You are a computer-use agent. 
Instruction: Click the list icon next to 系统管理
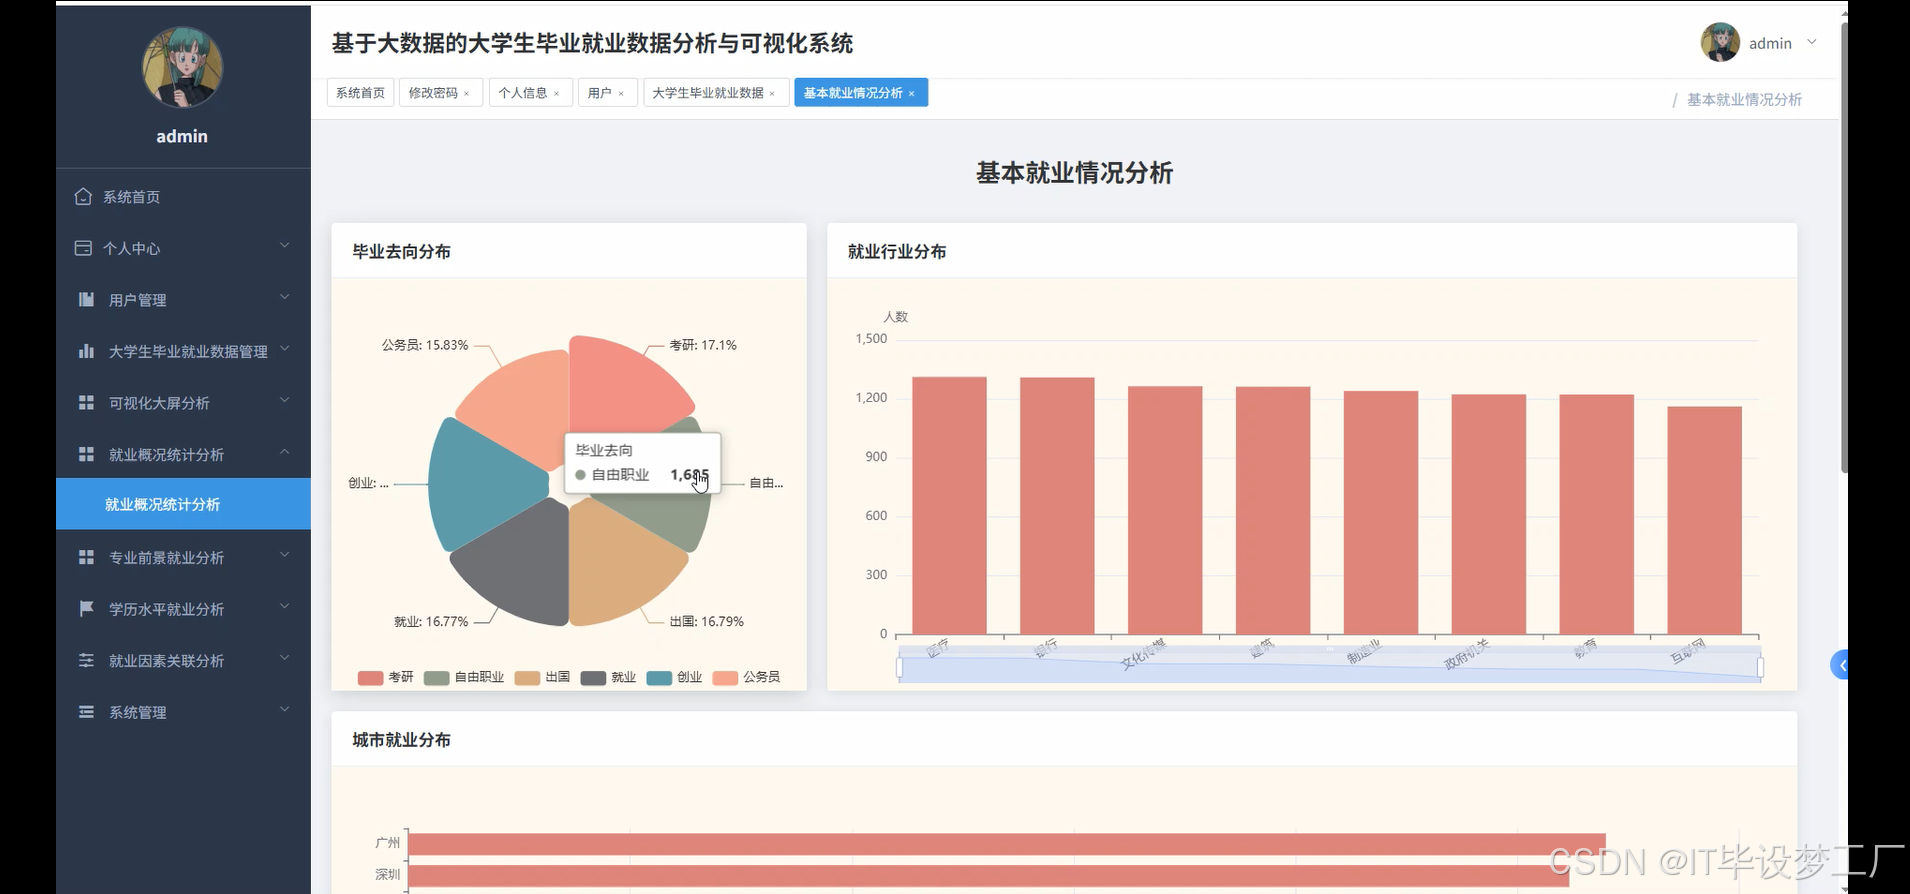point(86,712)
